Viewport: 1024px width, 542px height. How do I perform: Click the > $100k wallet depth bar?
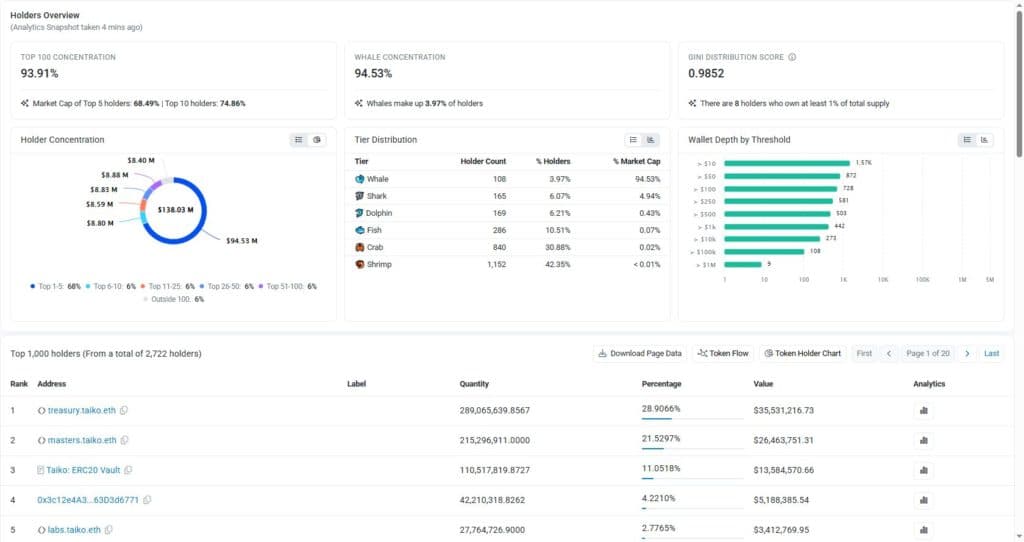[764, 251]
